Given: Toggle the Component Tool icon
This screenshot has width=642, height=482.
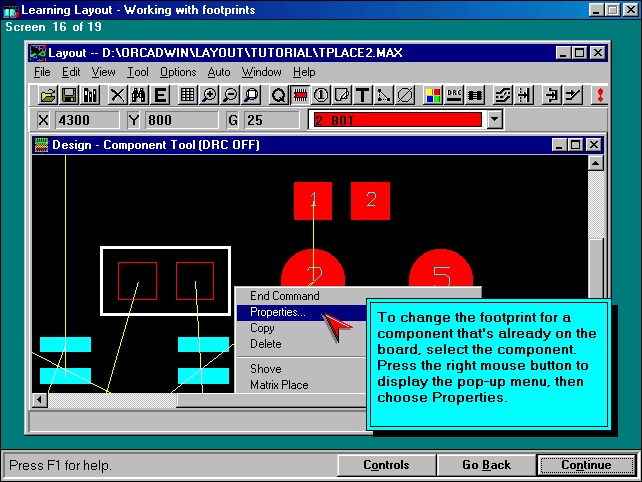Looking at the screenshot, I should (299, 95).
